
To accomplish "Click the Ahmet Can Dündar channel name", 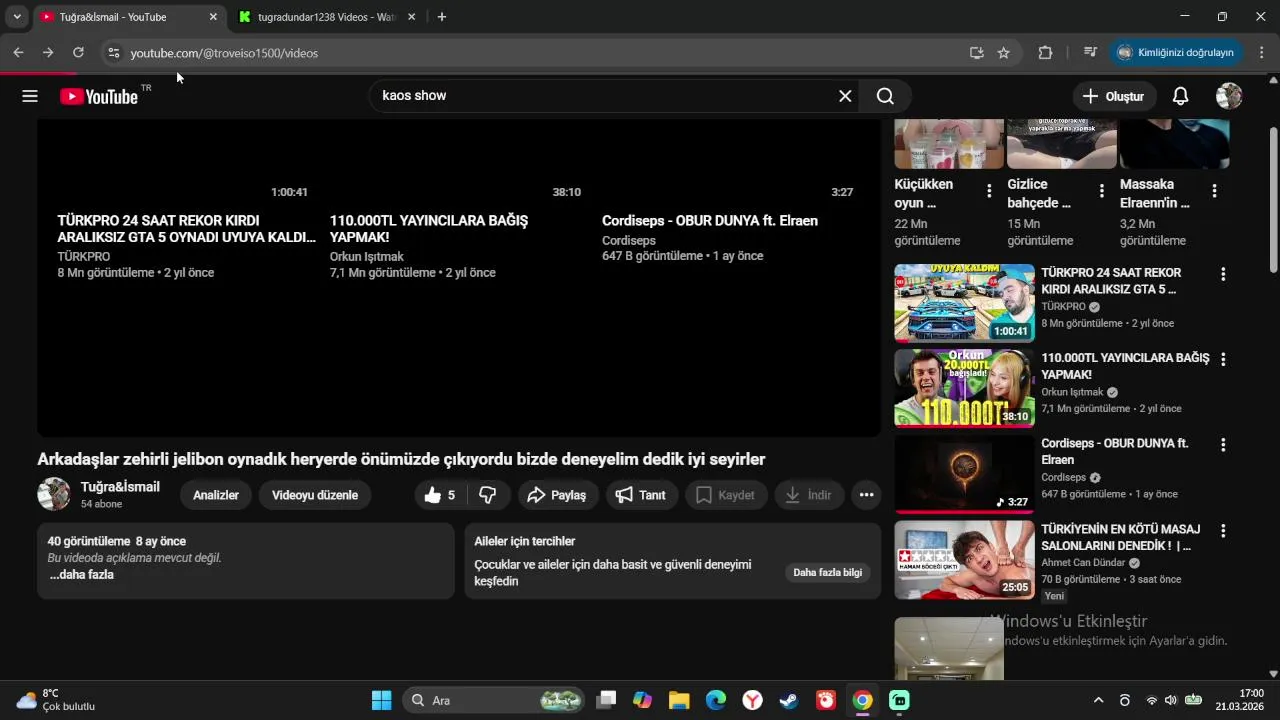I will (x=1083, y=563).
